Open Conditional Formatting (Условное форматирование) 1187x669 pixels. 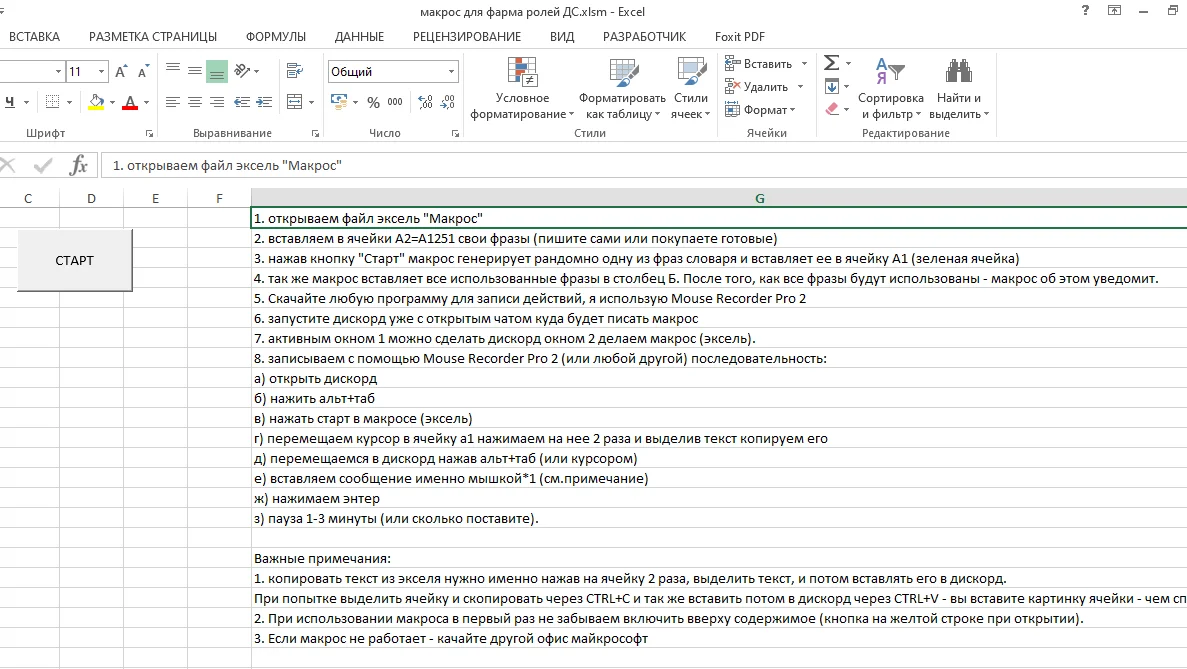522,88
